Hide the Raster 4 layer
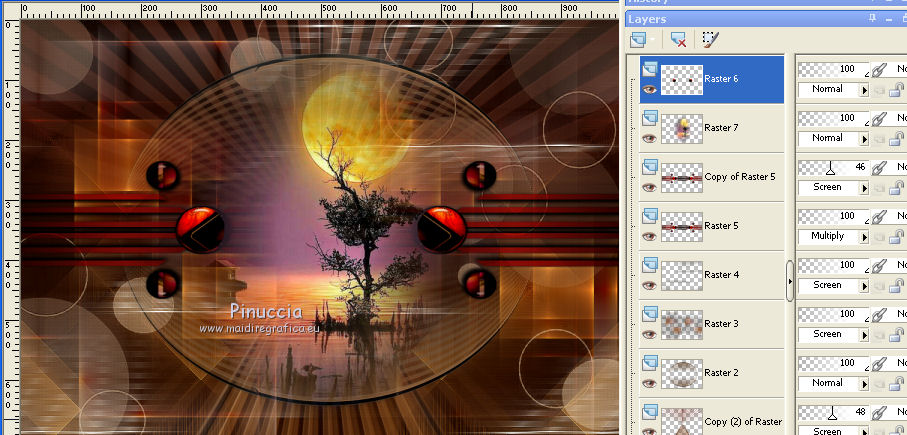This screenshot has height=435, width=907. (x=649, y=285)
